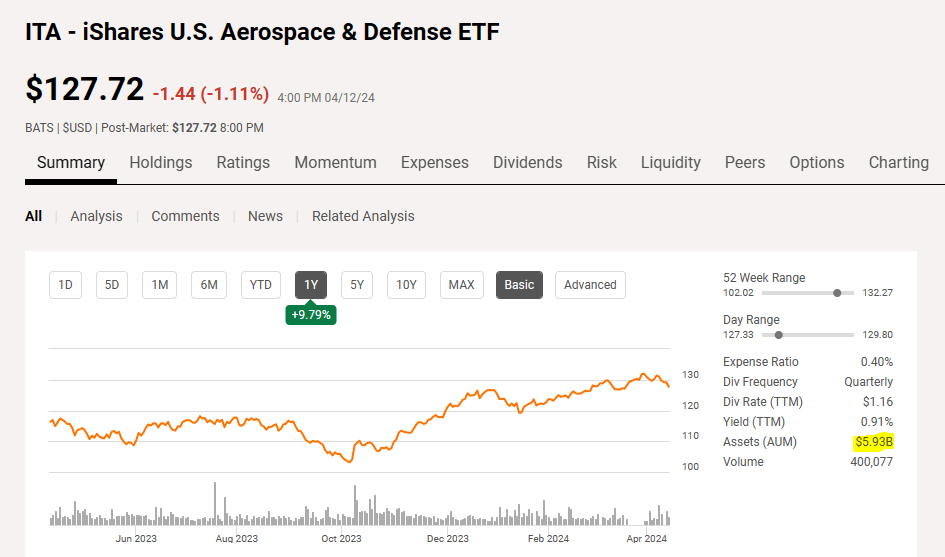Select Basic chart mode

(x=519, y=285)
